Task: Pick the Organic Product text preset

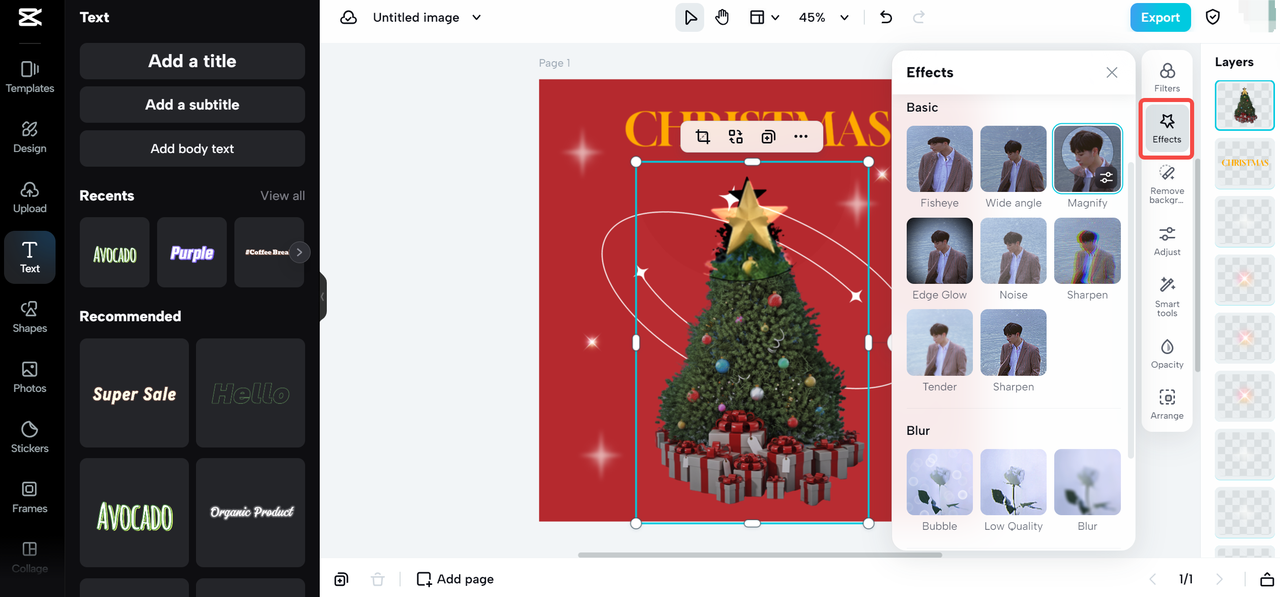Action: pyautogui.click(x=250, y=512)
